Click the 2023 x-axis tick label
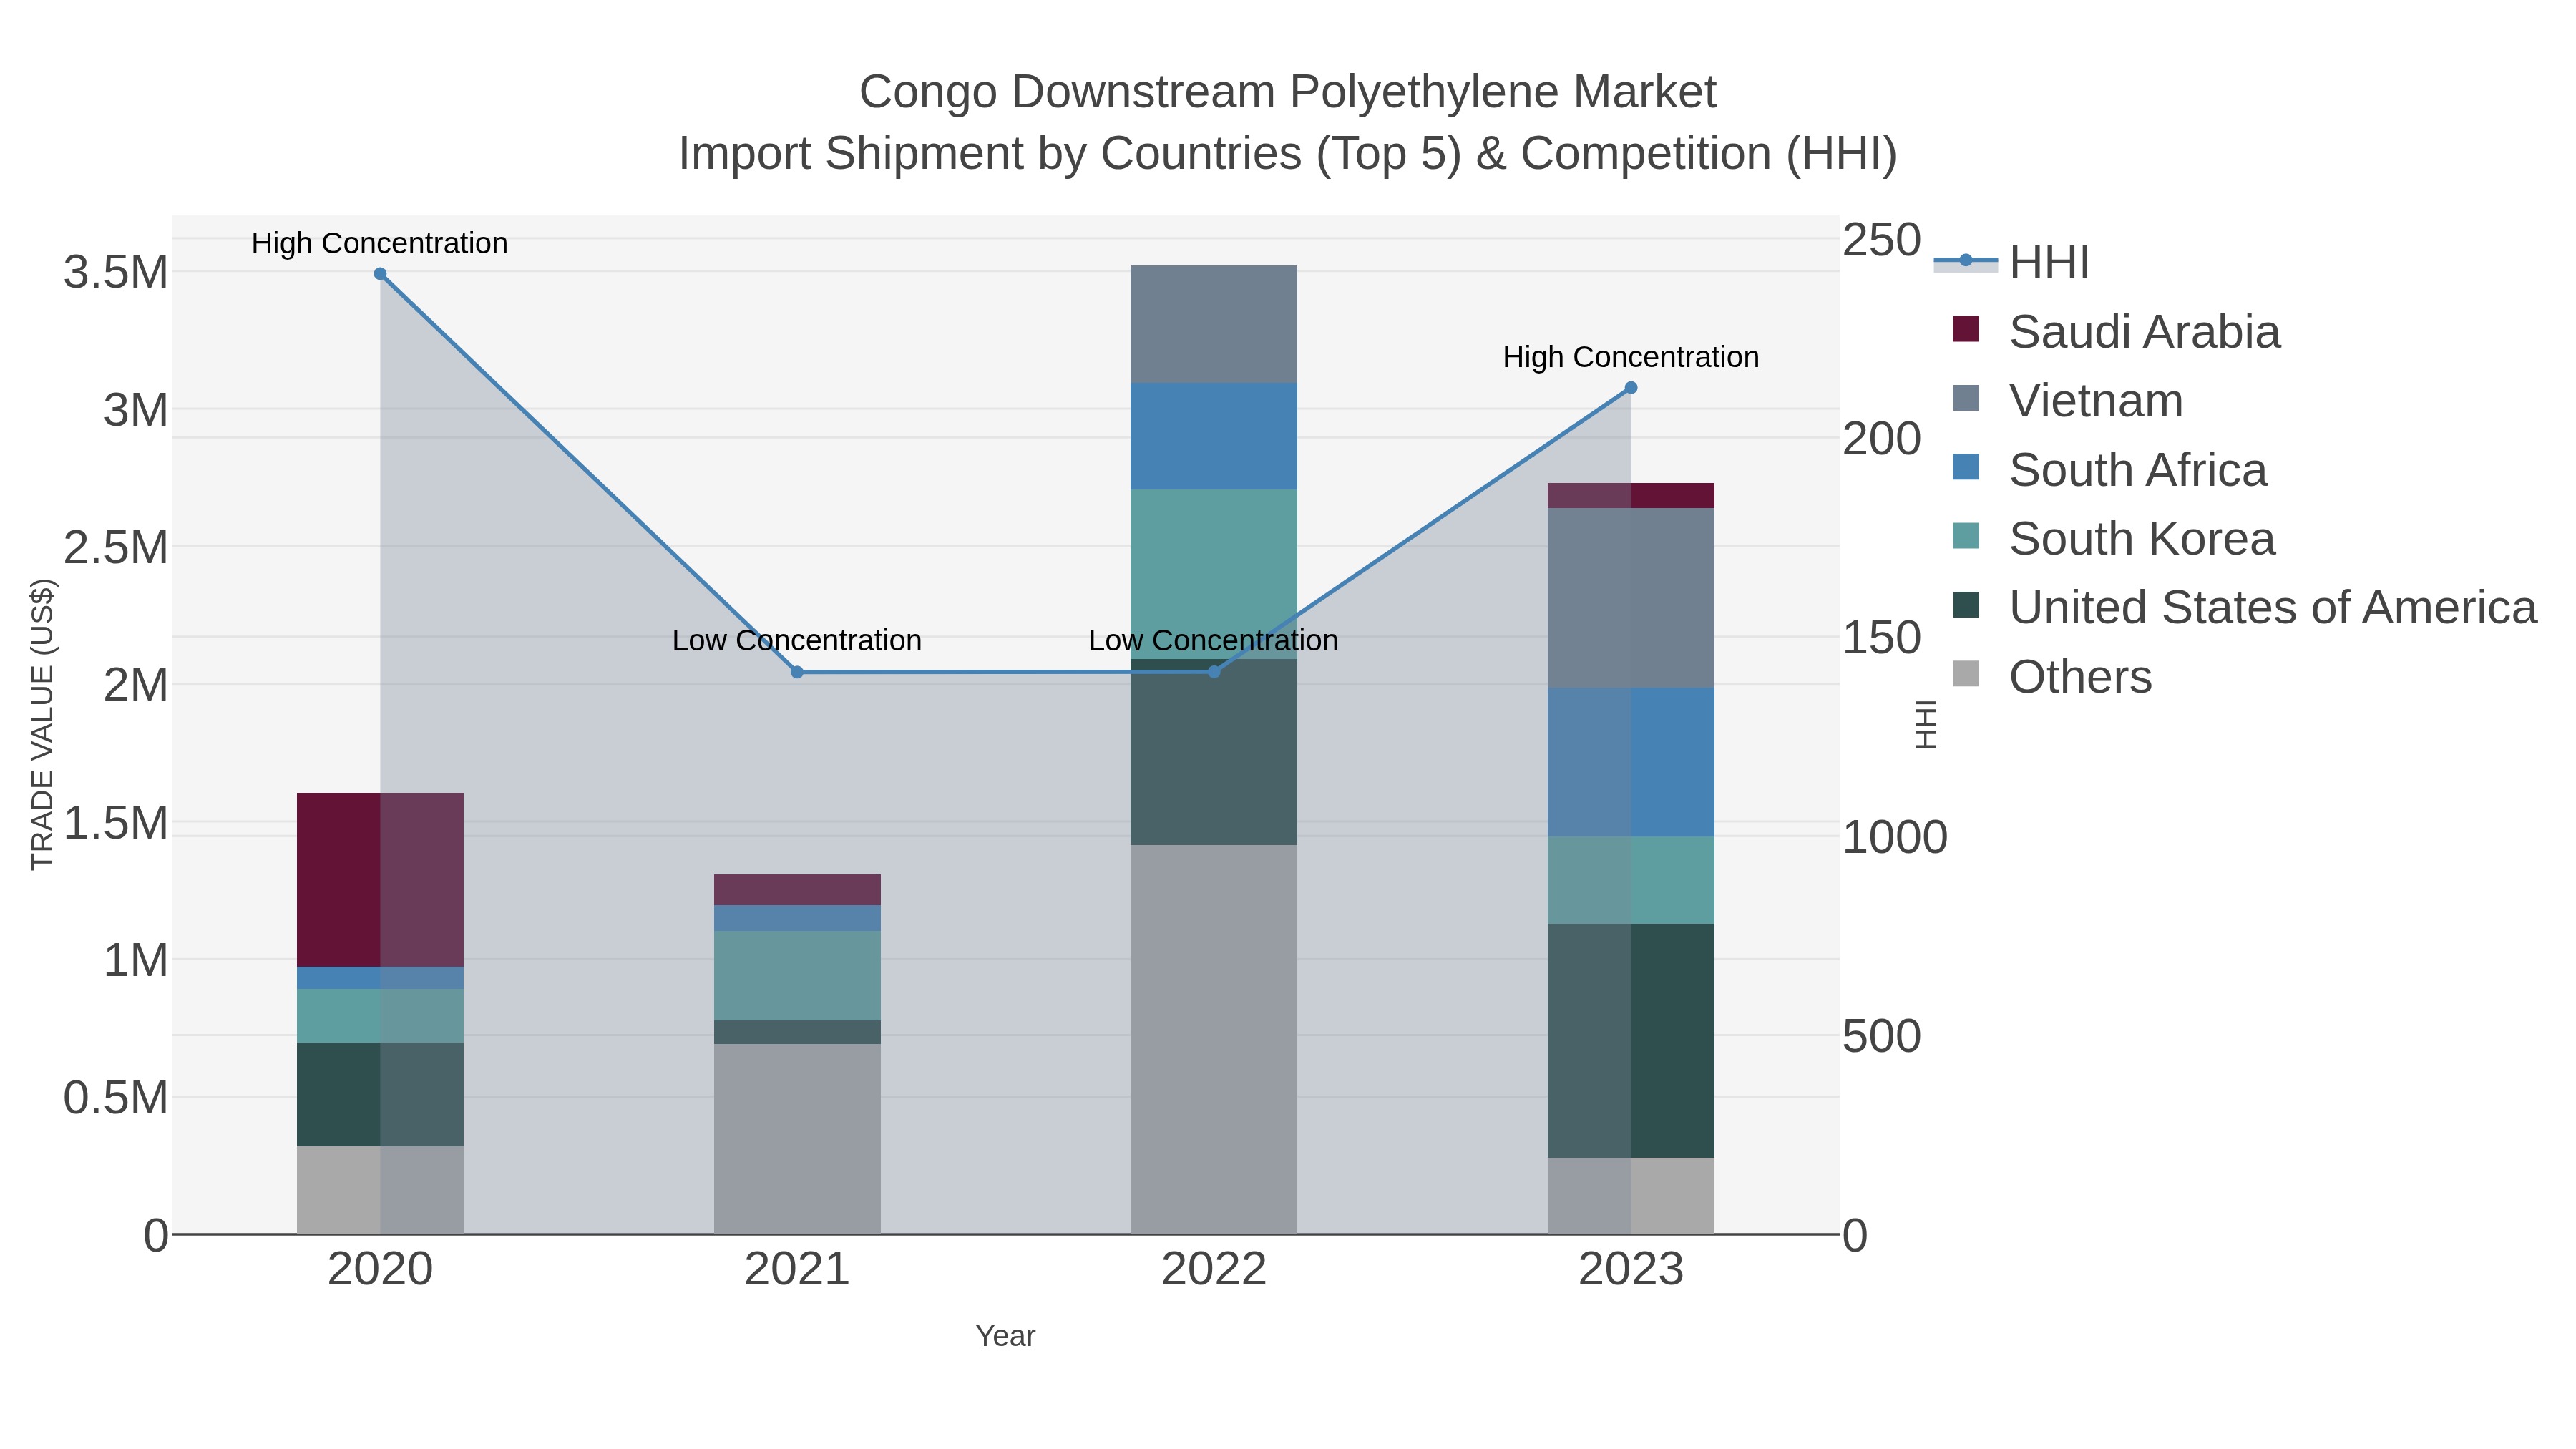The height and width of the screenshot is (1449, 2576). tap(1631, 1269)
